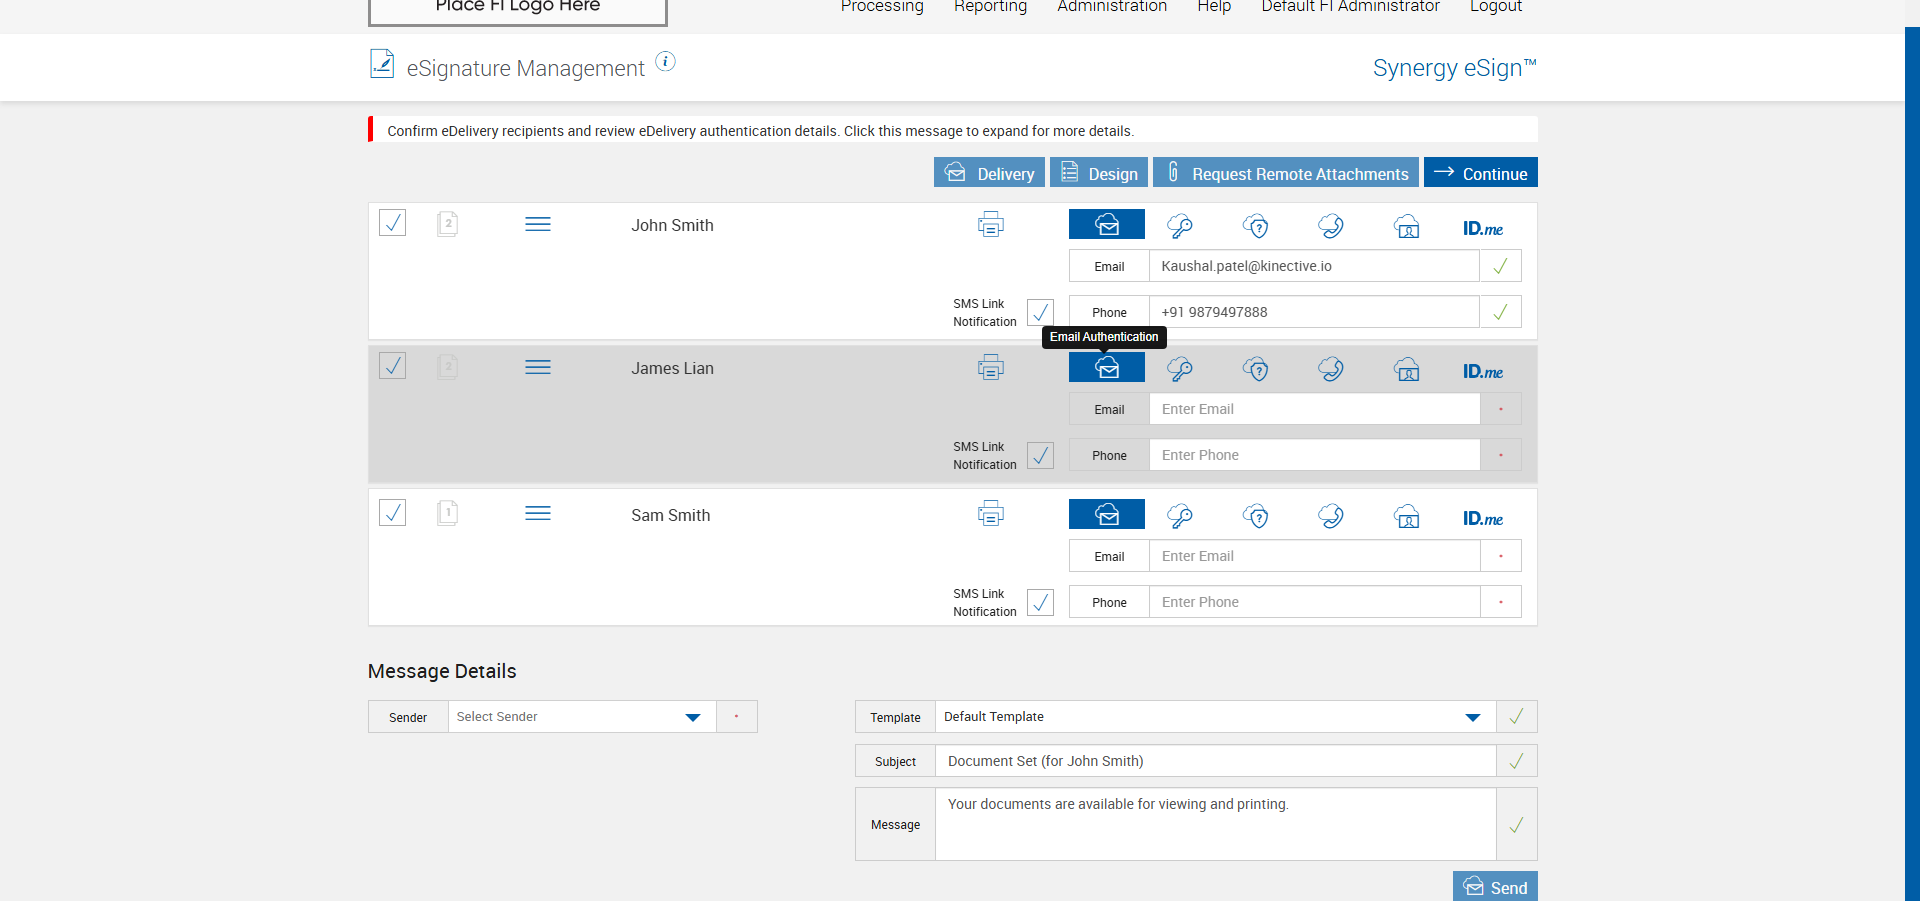Open the eSignature Management info icon
The height and width of the screenshot is (901, 1920).
665,62
